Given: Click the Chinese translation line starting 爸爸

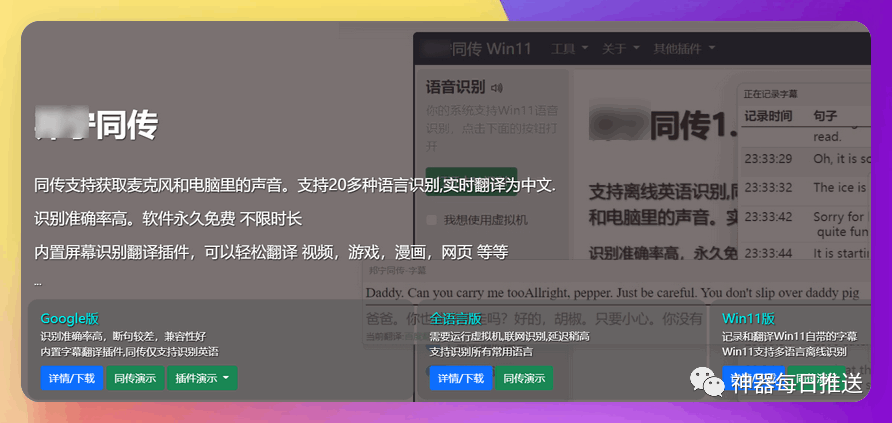Looking at the screenshot, I should coord(534,318).
